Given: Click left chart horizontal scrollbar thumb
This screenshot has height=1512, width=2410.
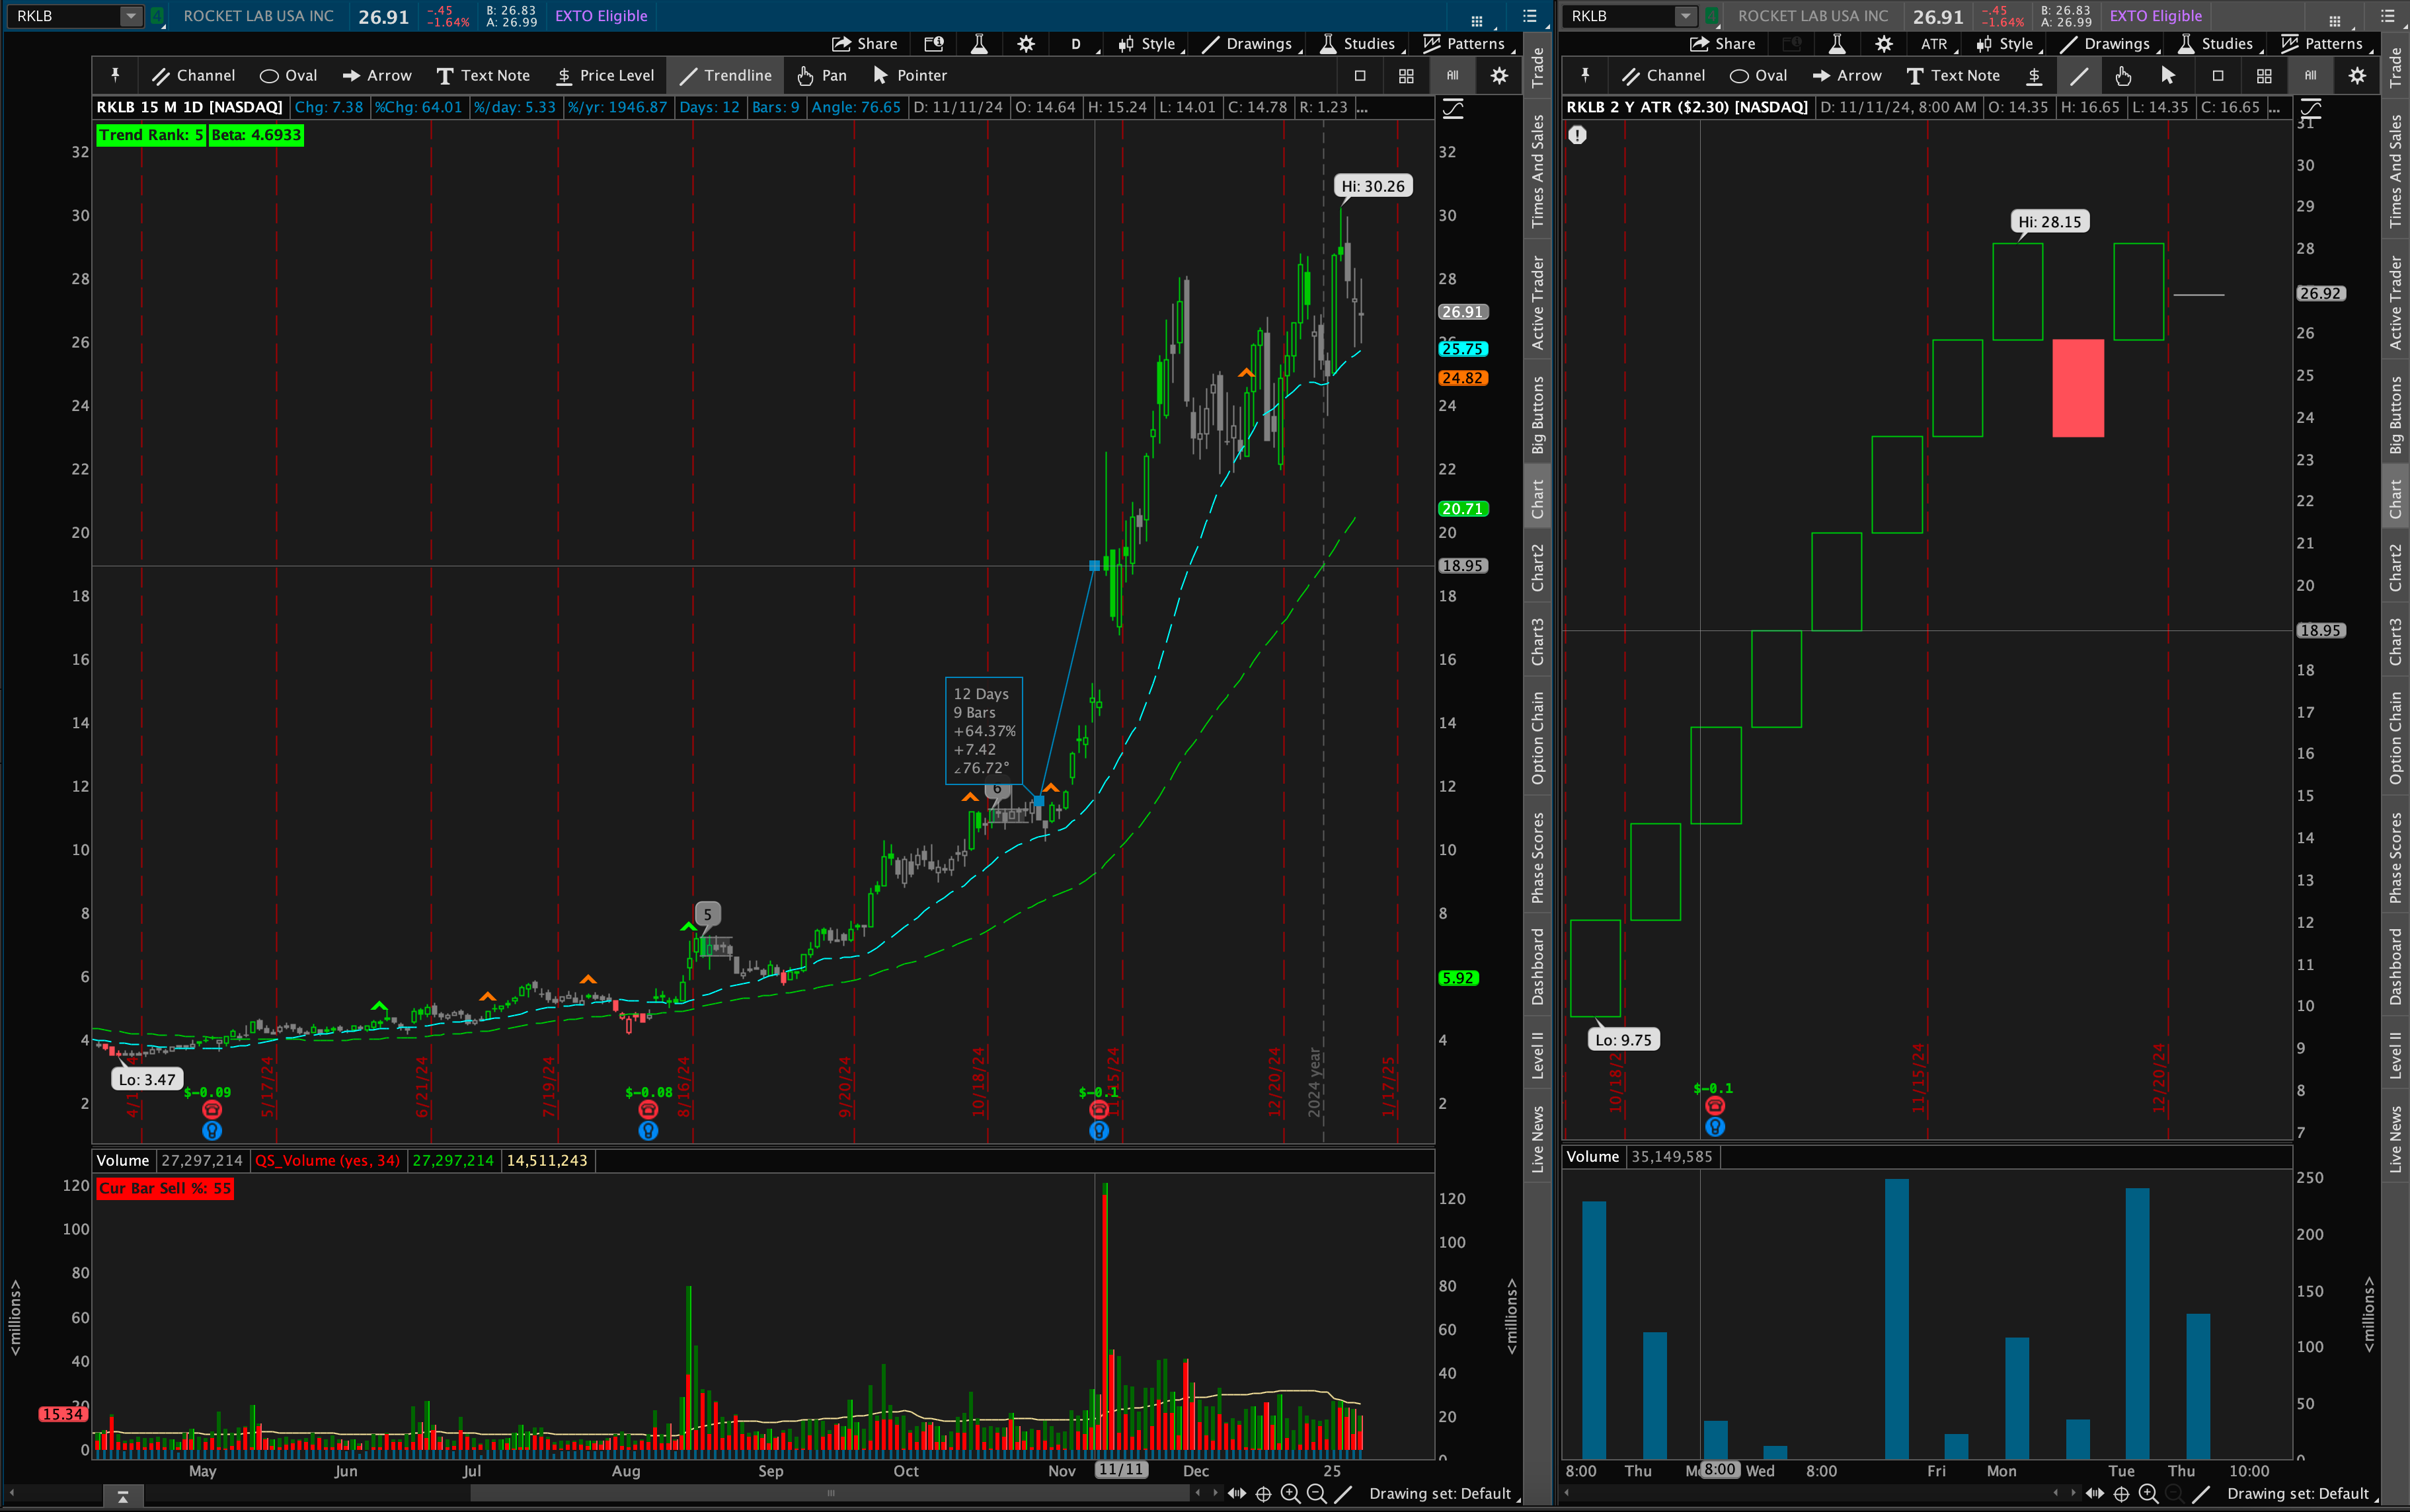Looking at the screenshot, I should coord(830,1493).
